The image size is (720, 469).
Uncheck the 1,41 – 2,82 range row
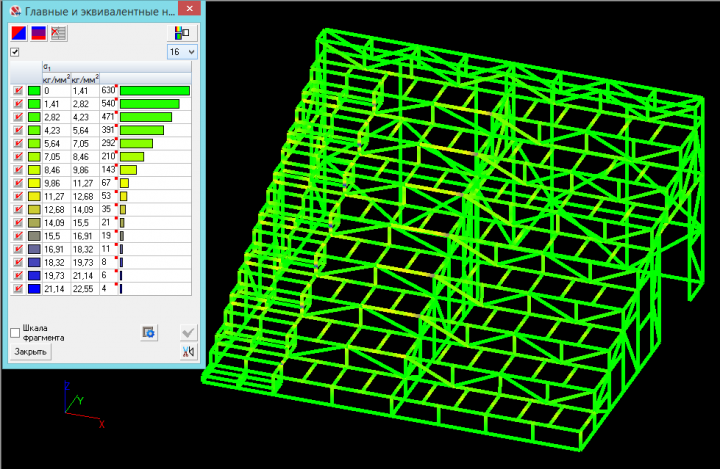18,104
